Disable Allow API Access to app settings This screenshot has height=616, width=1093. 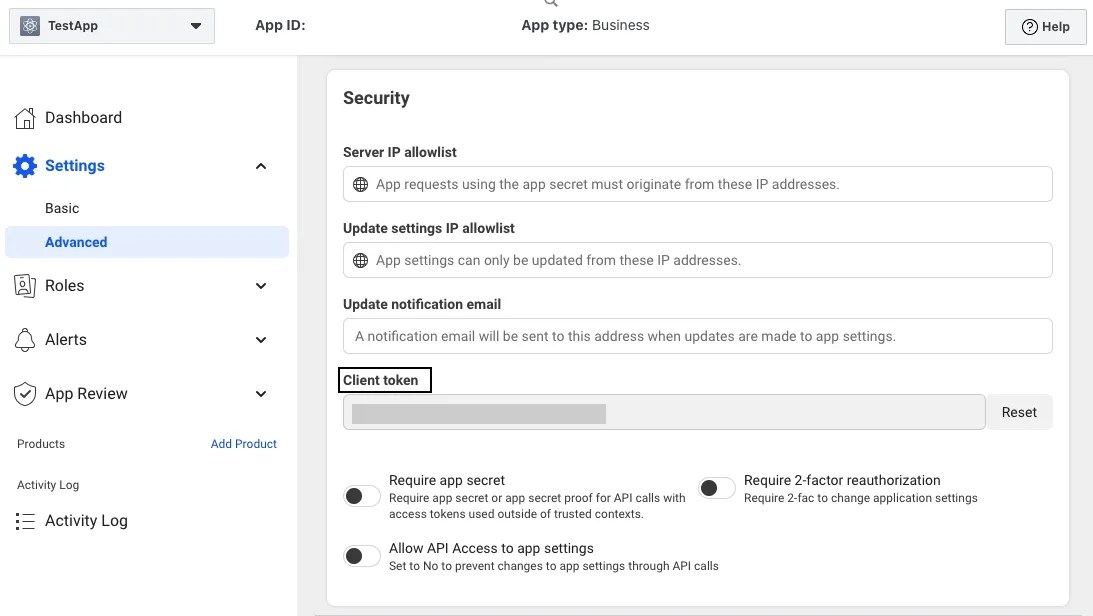(361, 555)
